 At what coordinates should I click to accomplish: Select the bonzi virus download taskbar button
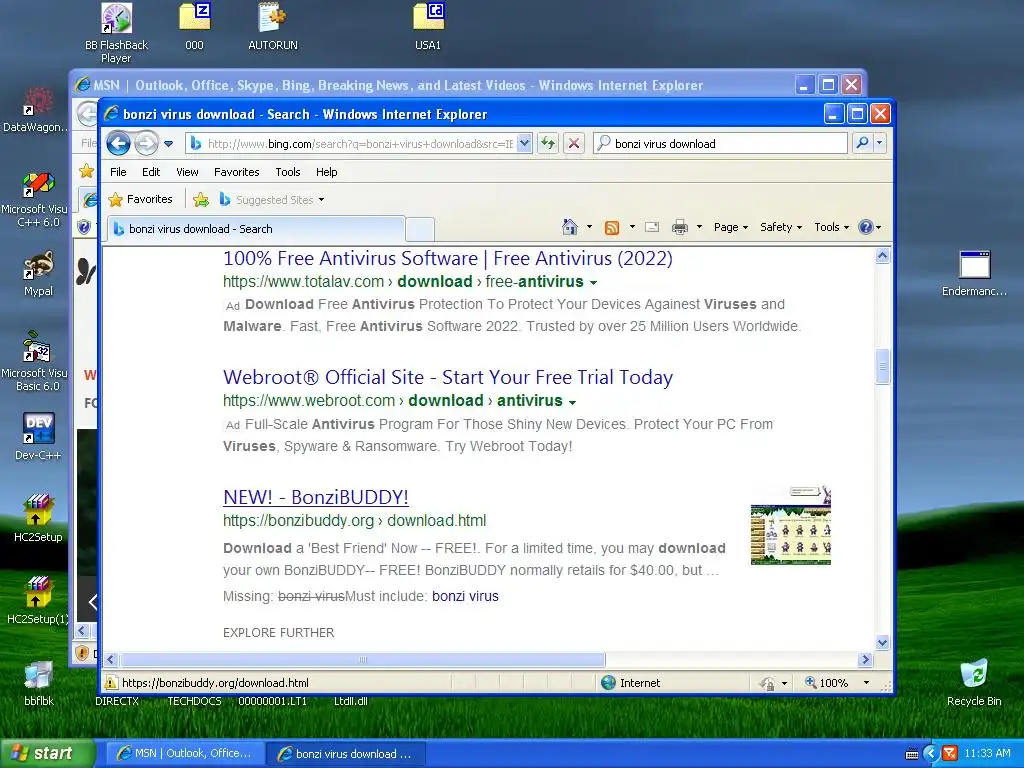(346, 754)
